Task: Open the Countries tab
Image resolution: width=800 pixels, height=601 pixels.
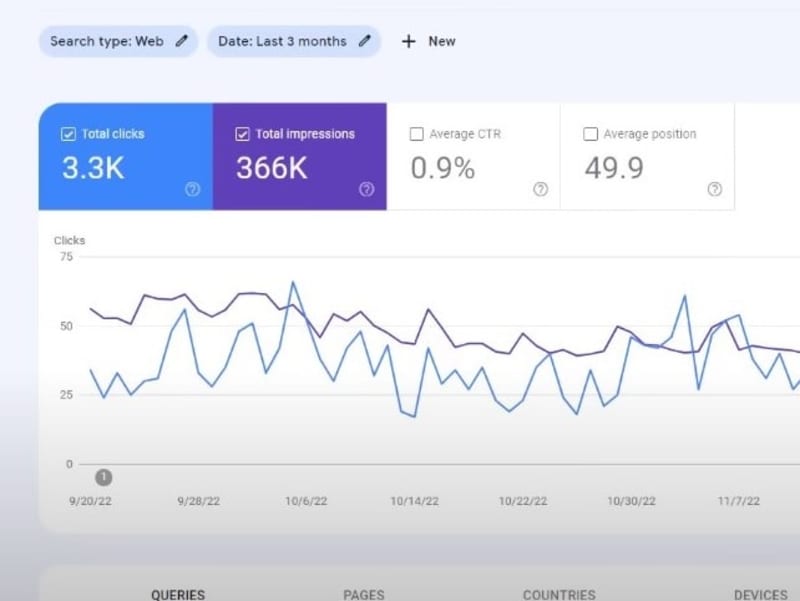Action: [x=559, y=594]
